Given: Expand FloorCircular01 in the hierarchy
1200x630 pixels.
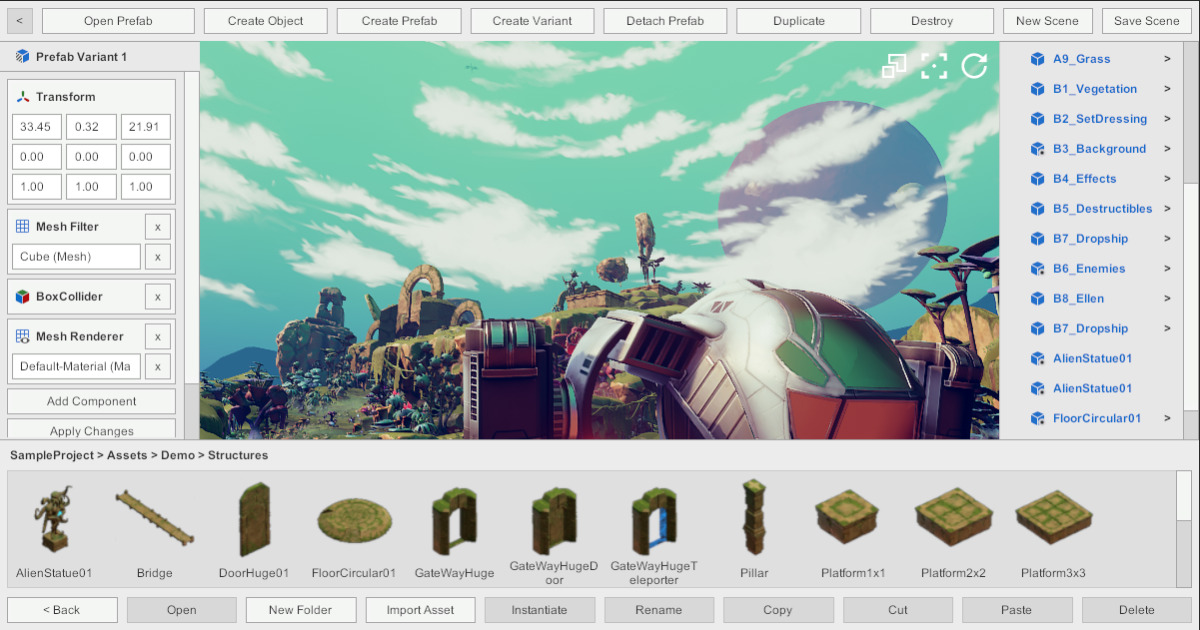Looking at the screenshot, I should 1166,419.
